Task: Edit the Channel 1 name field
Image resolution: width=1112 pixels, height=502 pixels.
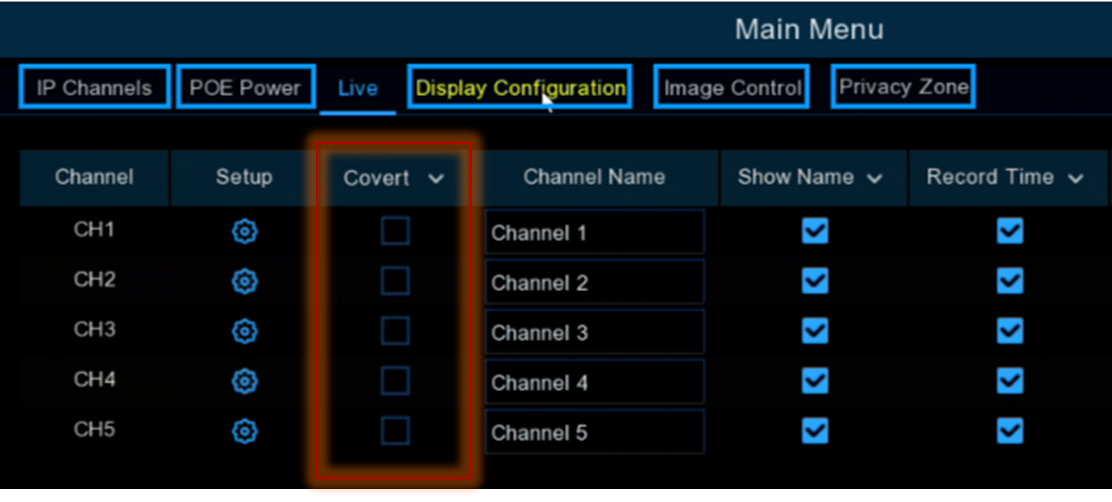Action: [x=594, y=232]
